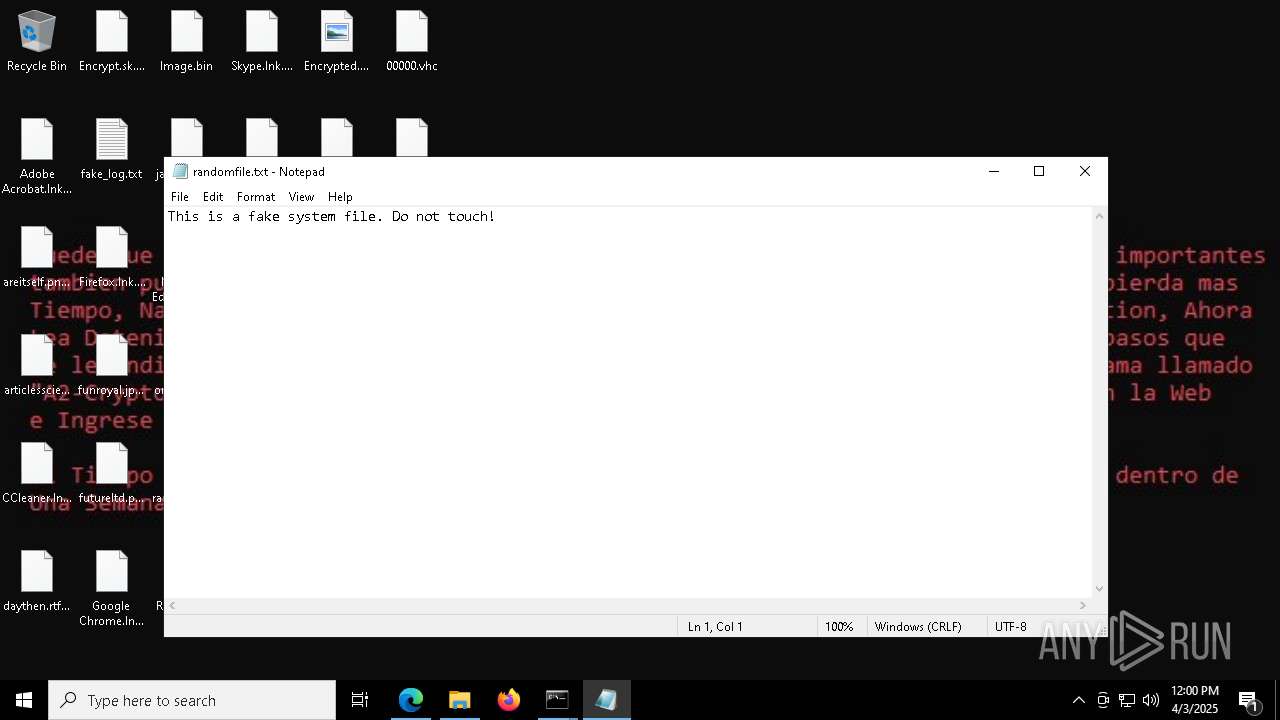This screenshot has height=720, width=1280.
Task: Open the Format menu in Notepad
Action: tap(256, 197)
